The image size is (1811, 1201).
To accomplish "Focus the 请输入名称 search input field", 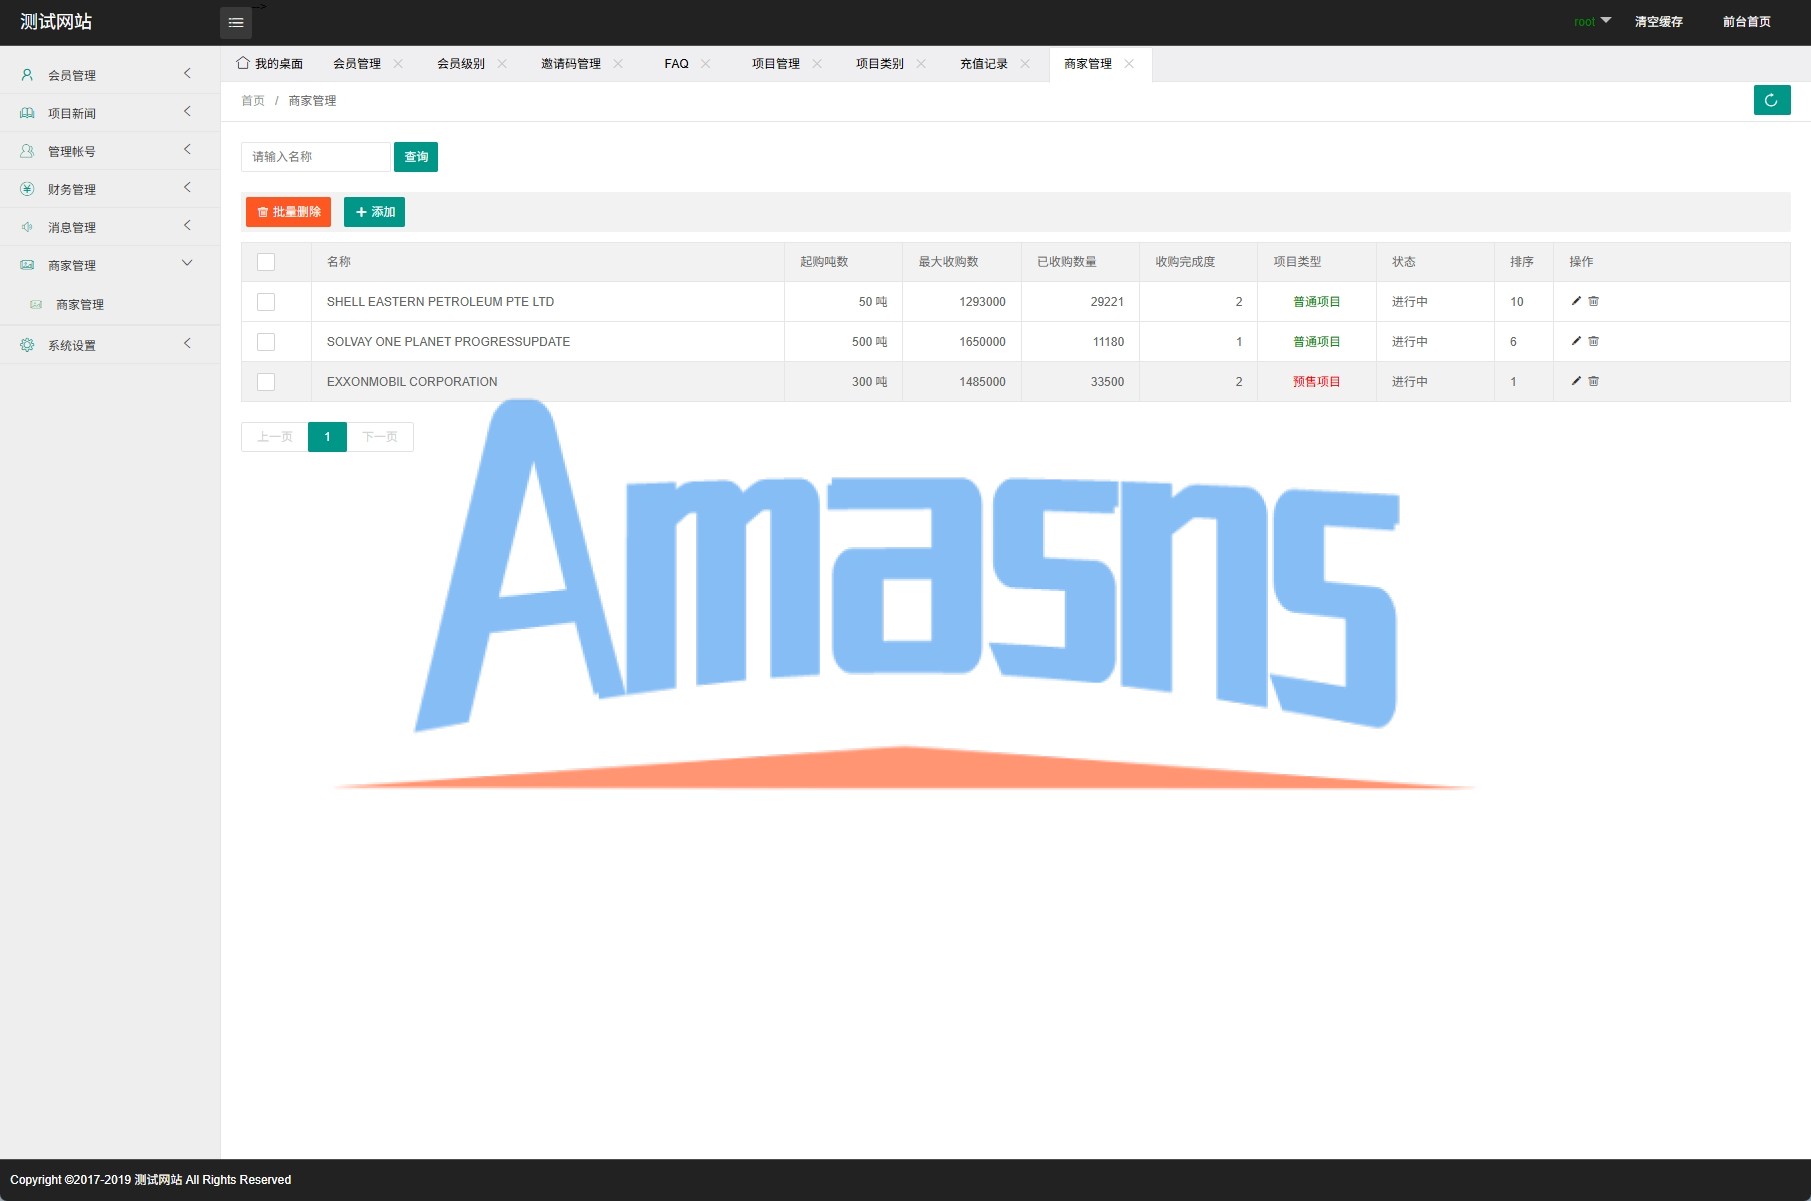I will [x=315, y=157].
